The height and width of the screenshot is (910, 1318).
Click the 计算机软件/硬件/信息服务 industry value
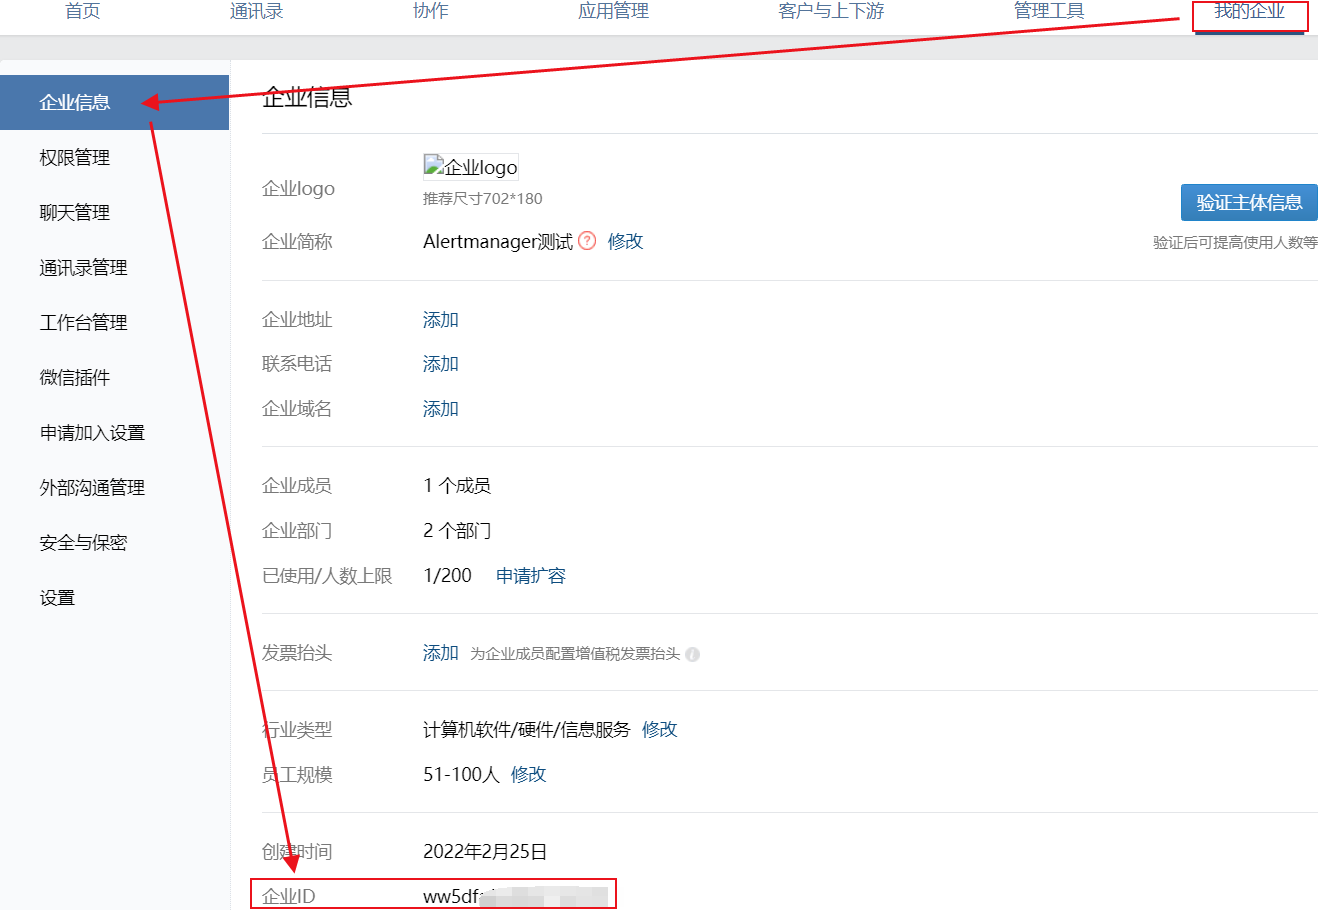click(x=527, y=730)
